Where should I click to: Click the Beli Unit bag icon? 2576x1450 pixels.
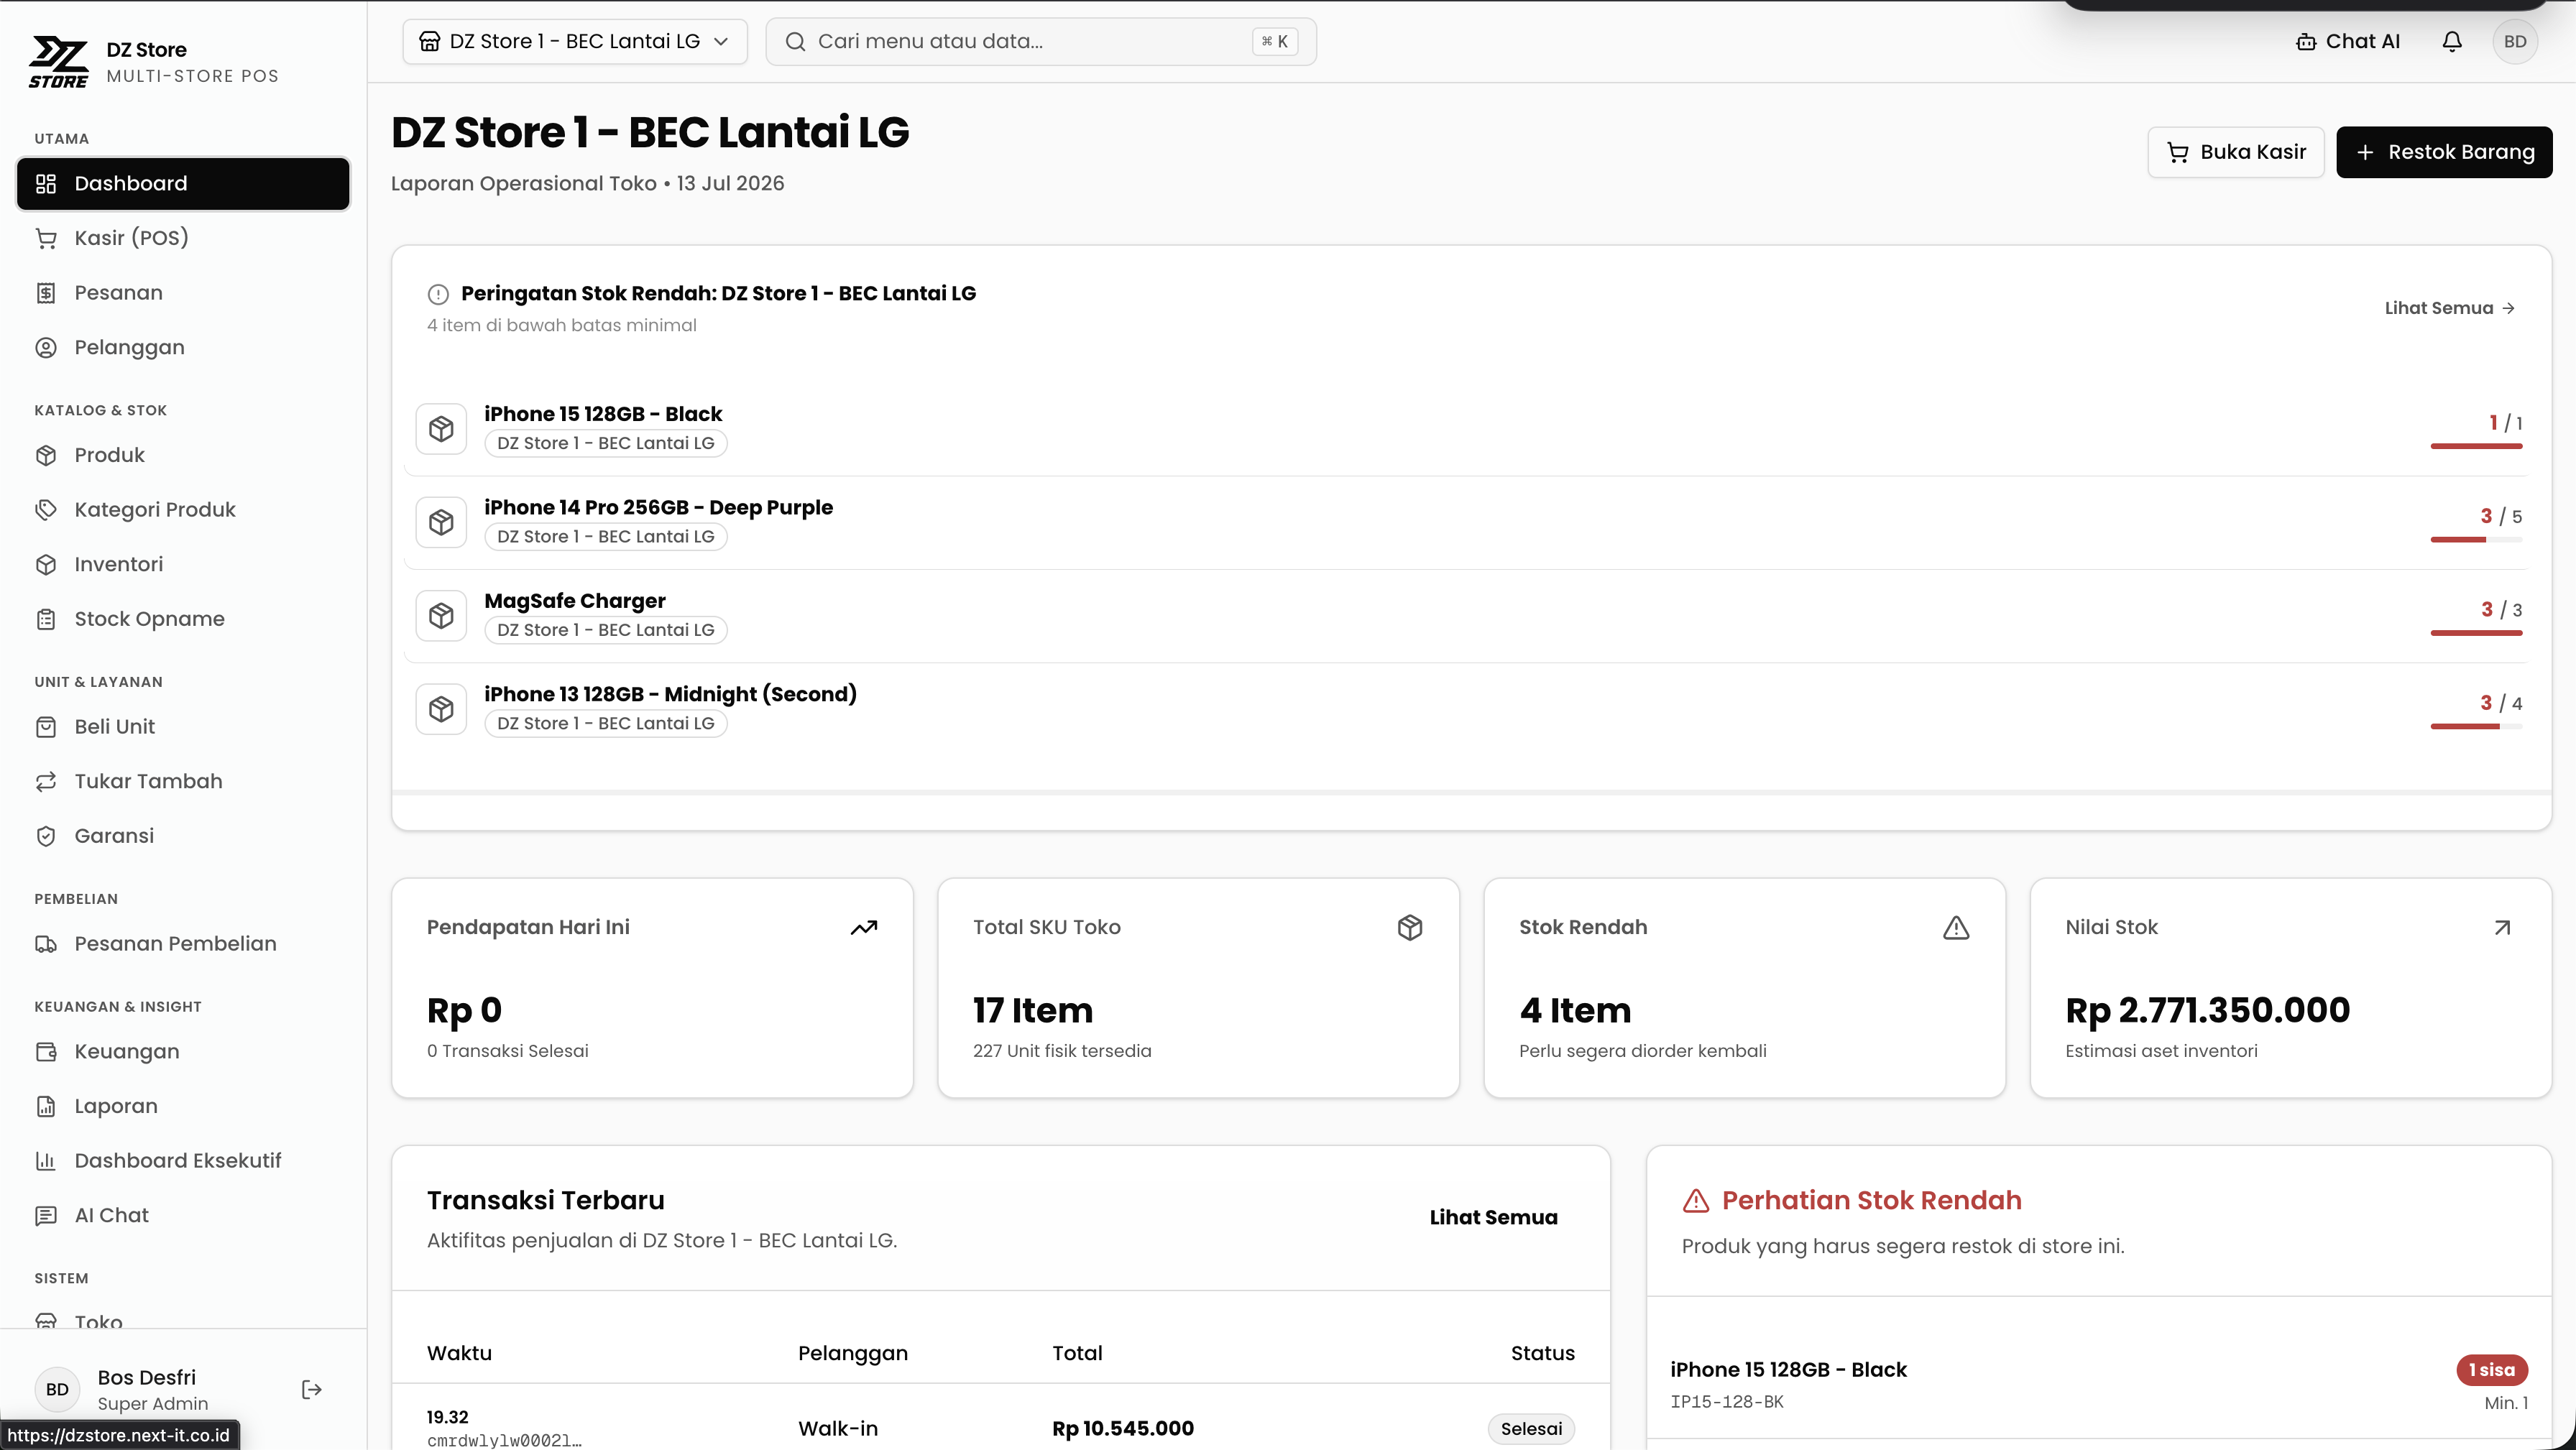click(46, 727)
